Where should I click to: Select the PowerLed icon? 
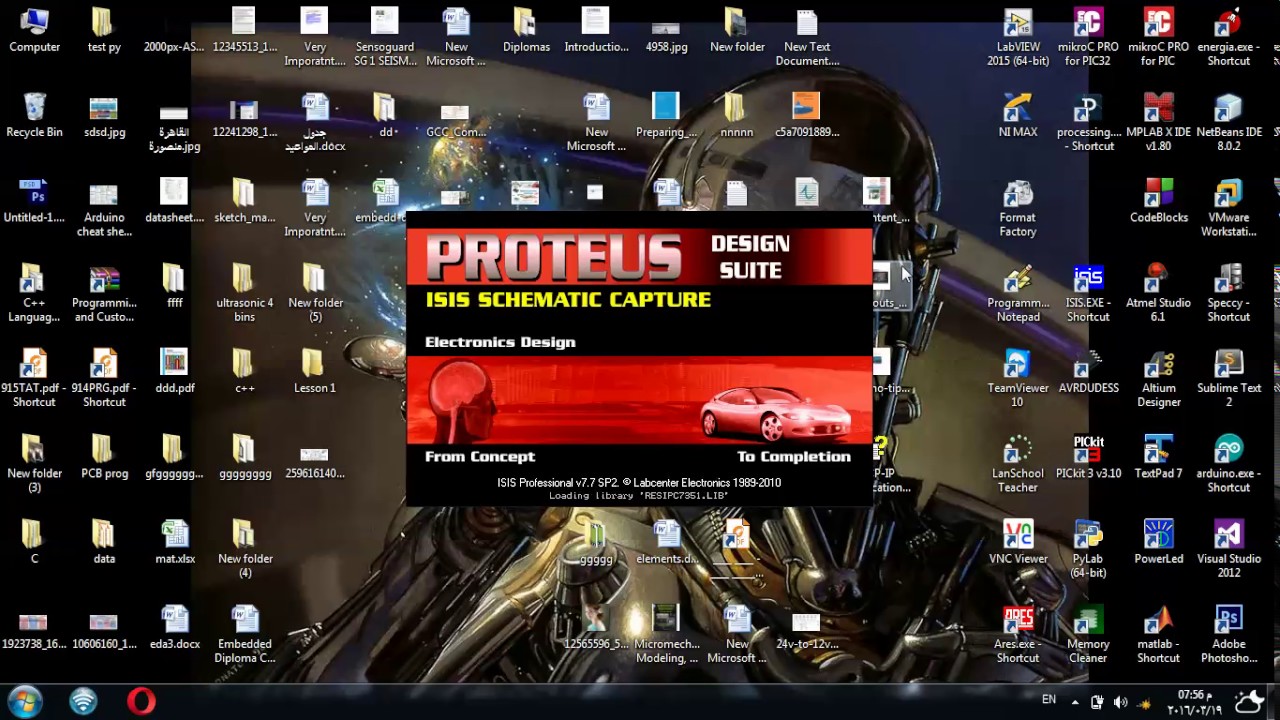coord(1158,543)
